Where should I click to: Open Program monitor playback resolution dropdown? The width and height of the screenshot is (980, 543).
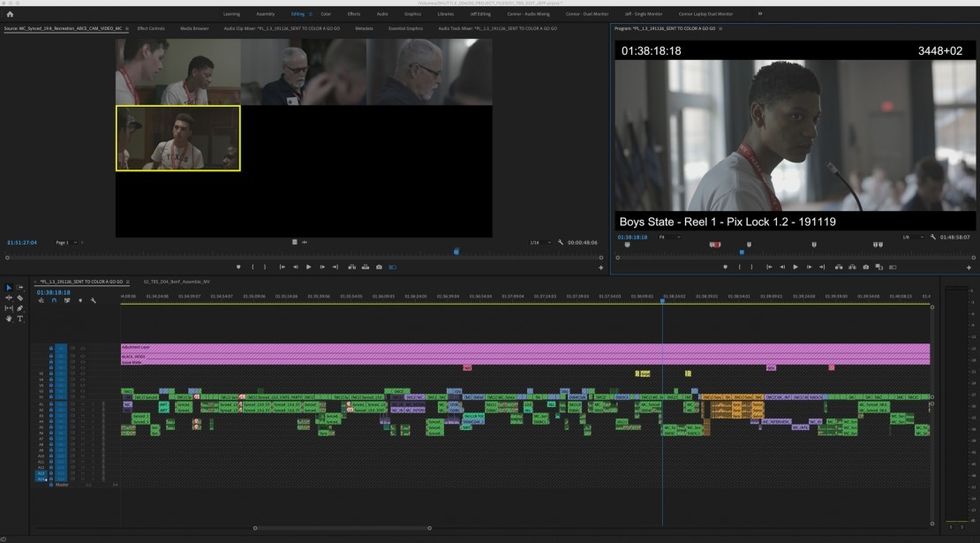(911, 237)
